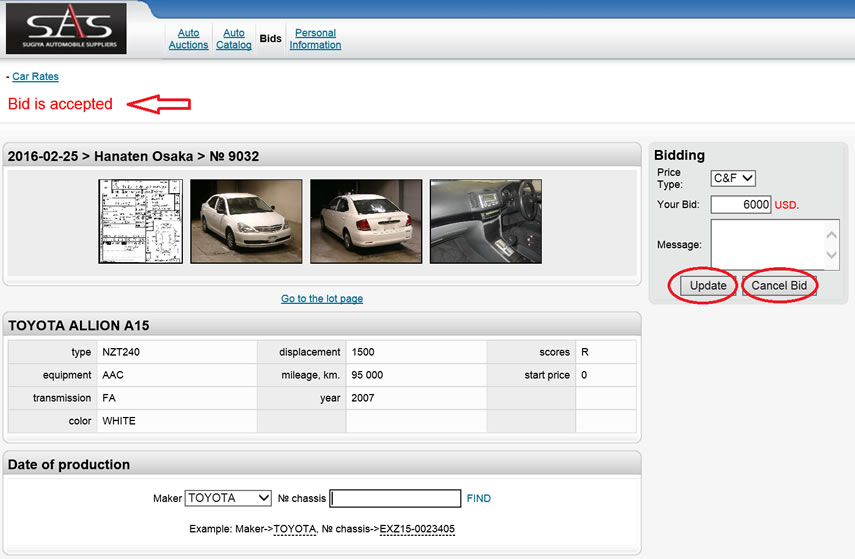Click the chassis number input field
Image resolution: width=855 pixels, height=559 pixels.
(395, 498)
